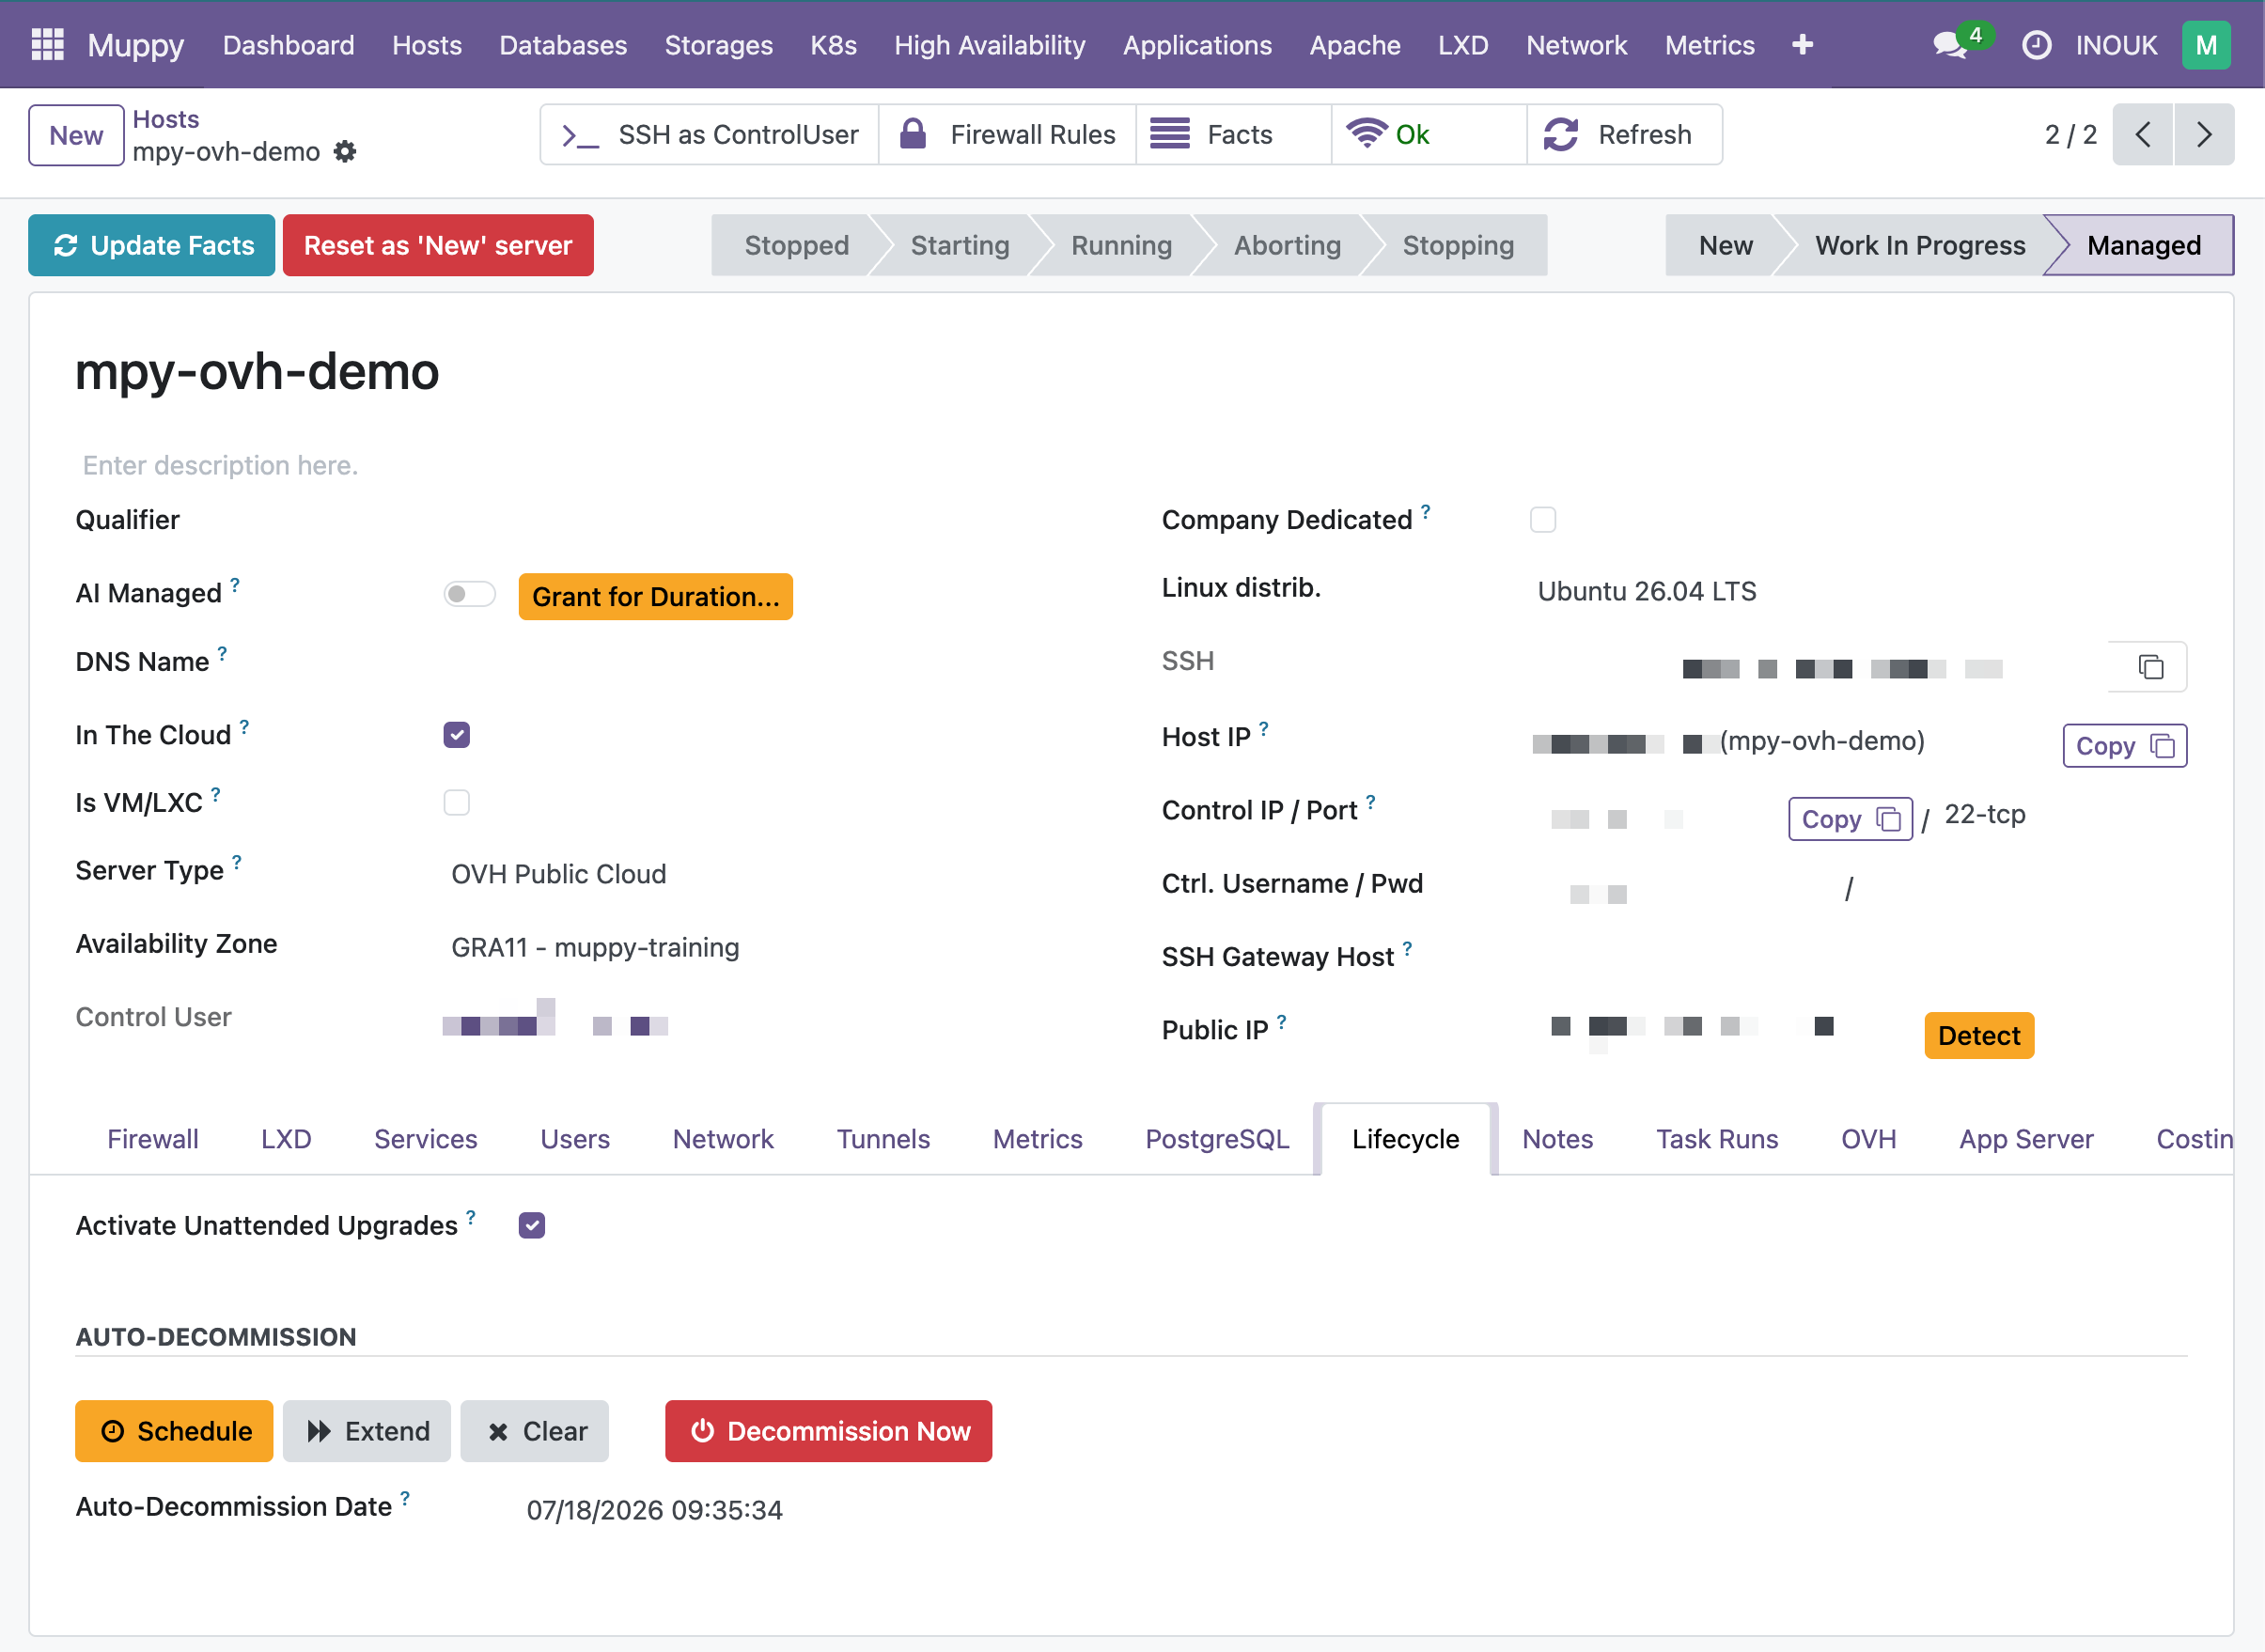Show the Is VM/LXC help tooltip
This screenshot has height=1652, width=2265.
coord(216,794)
